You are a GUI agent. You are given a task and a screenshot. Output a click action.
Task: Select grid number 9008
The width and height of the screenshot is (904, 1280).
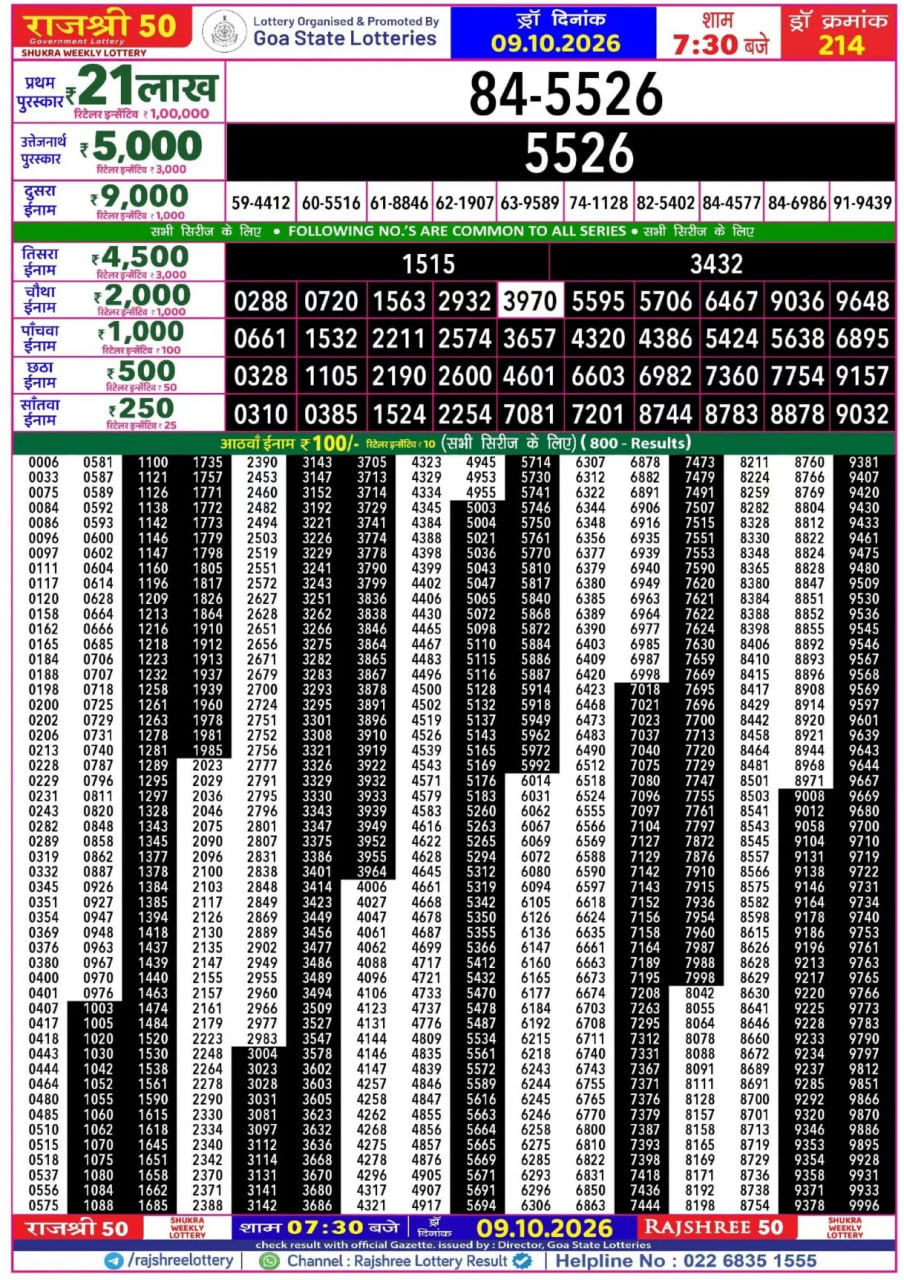[x=809, y=796]
